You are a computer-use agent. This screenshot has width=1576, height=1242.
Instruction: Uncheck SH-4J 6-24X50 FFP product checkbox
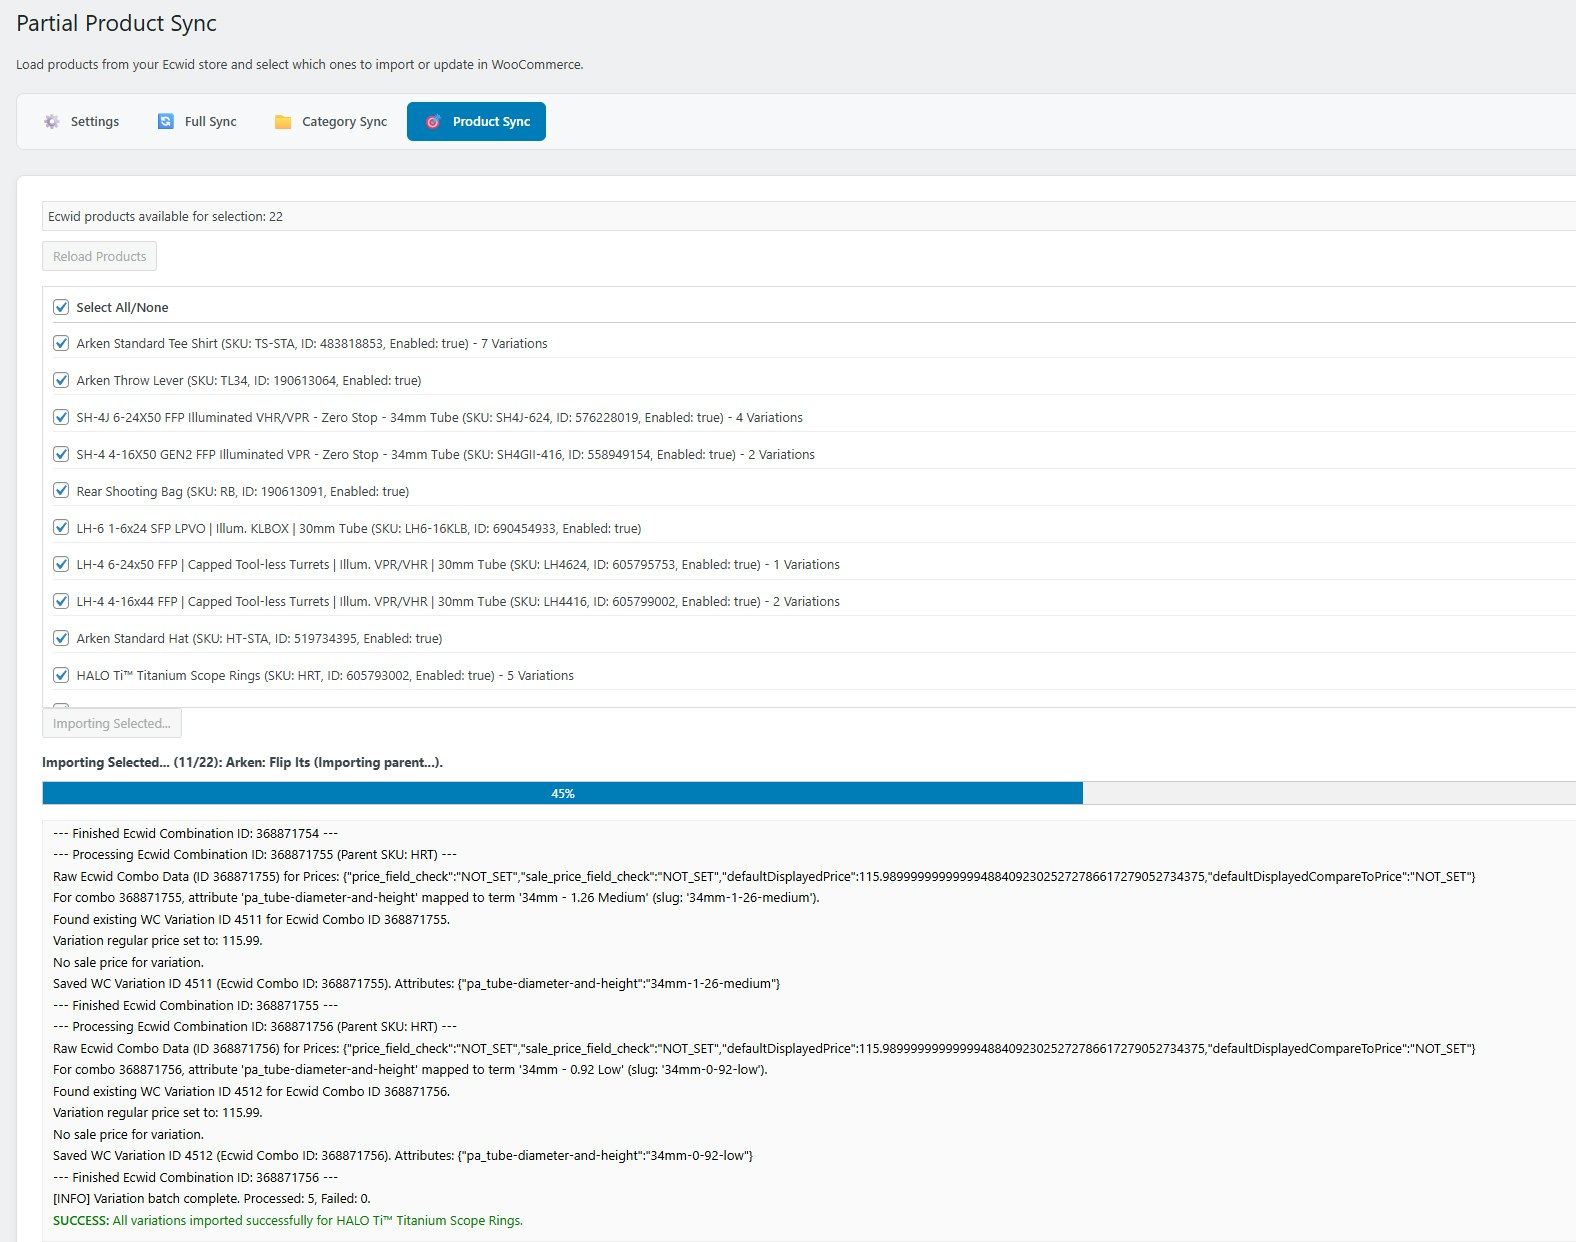click(x=61, y=417)
